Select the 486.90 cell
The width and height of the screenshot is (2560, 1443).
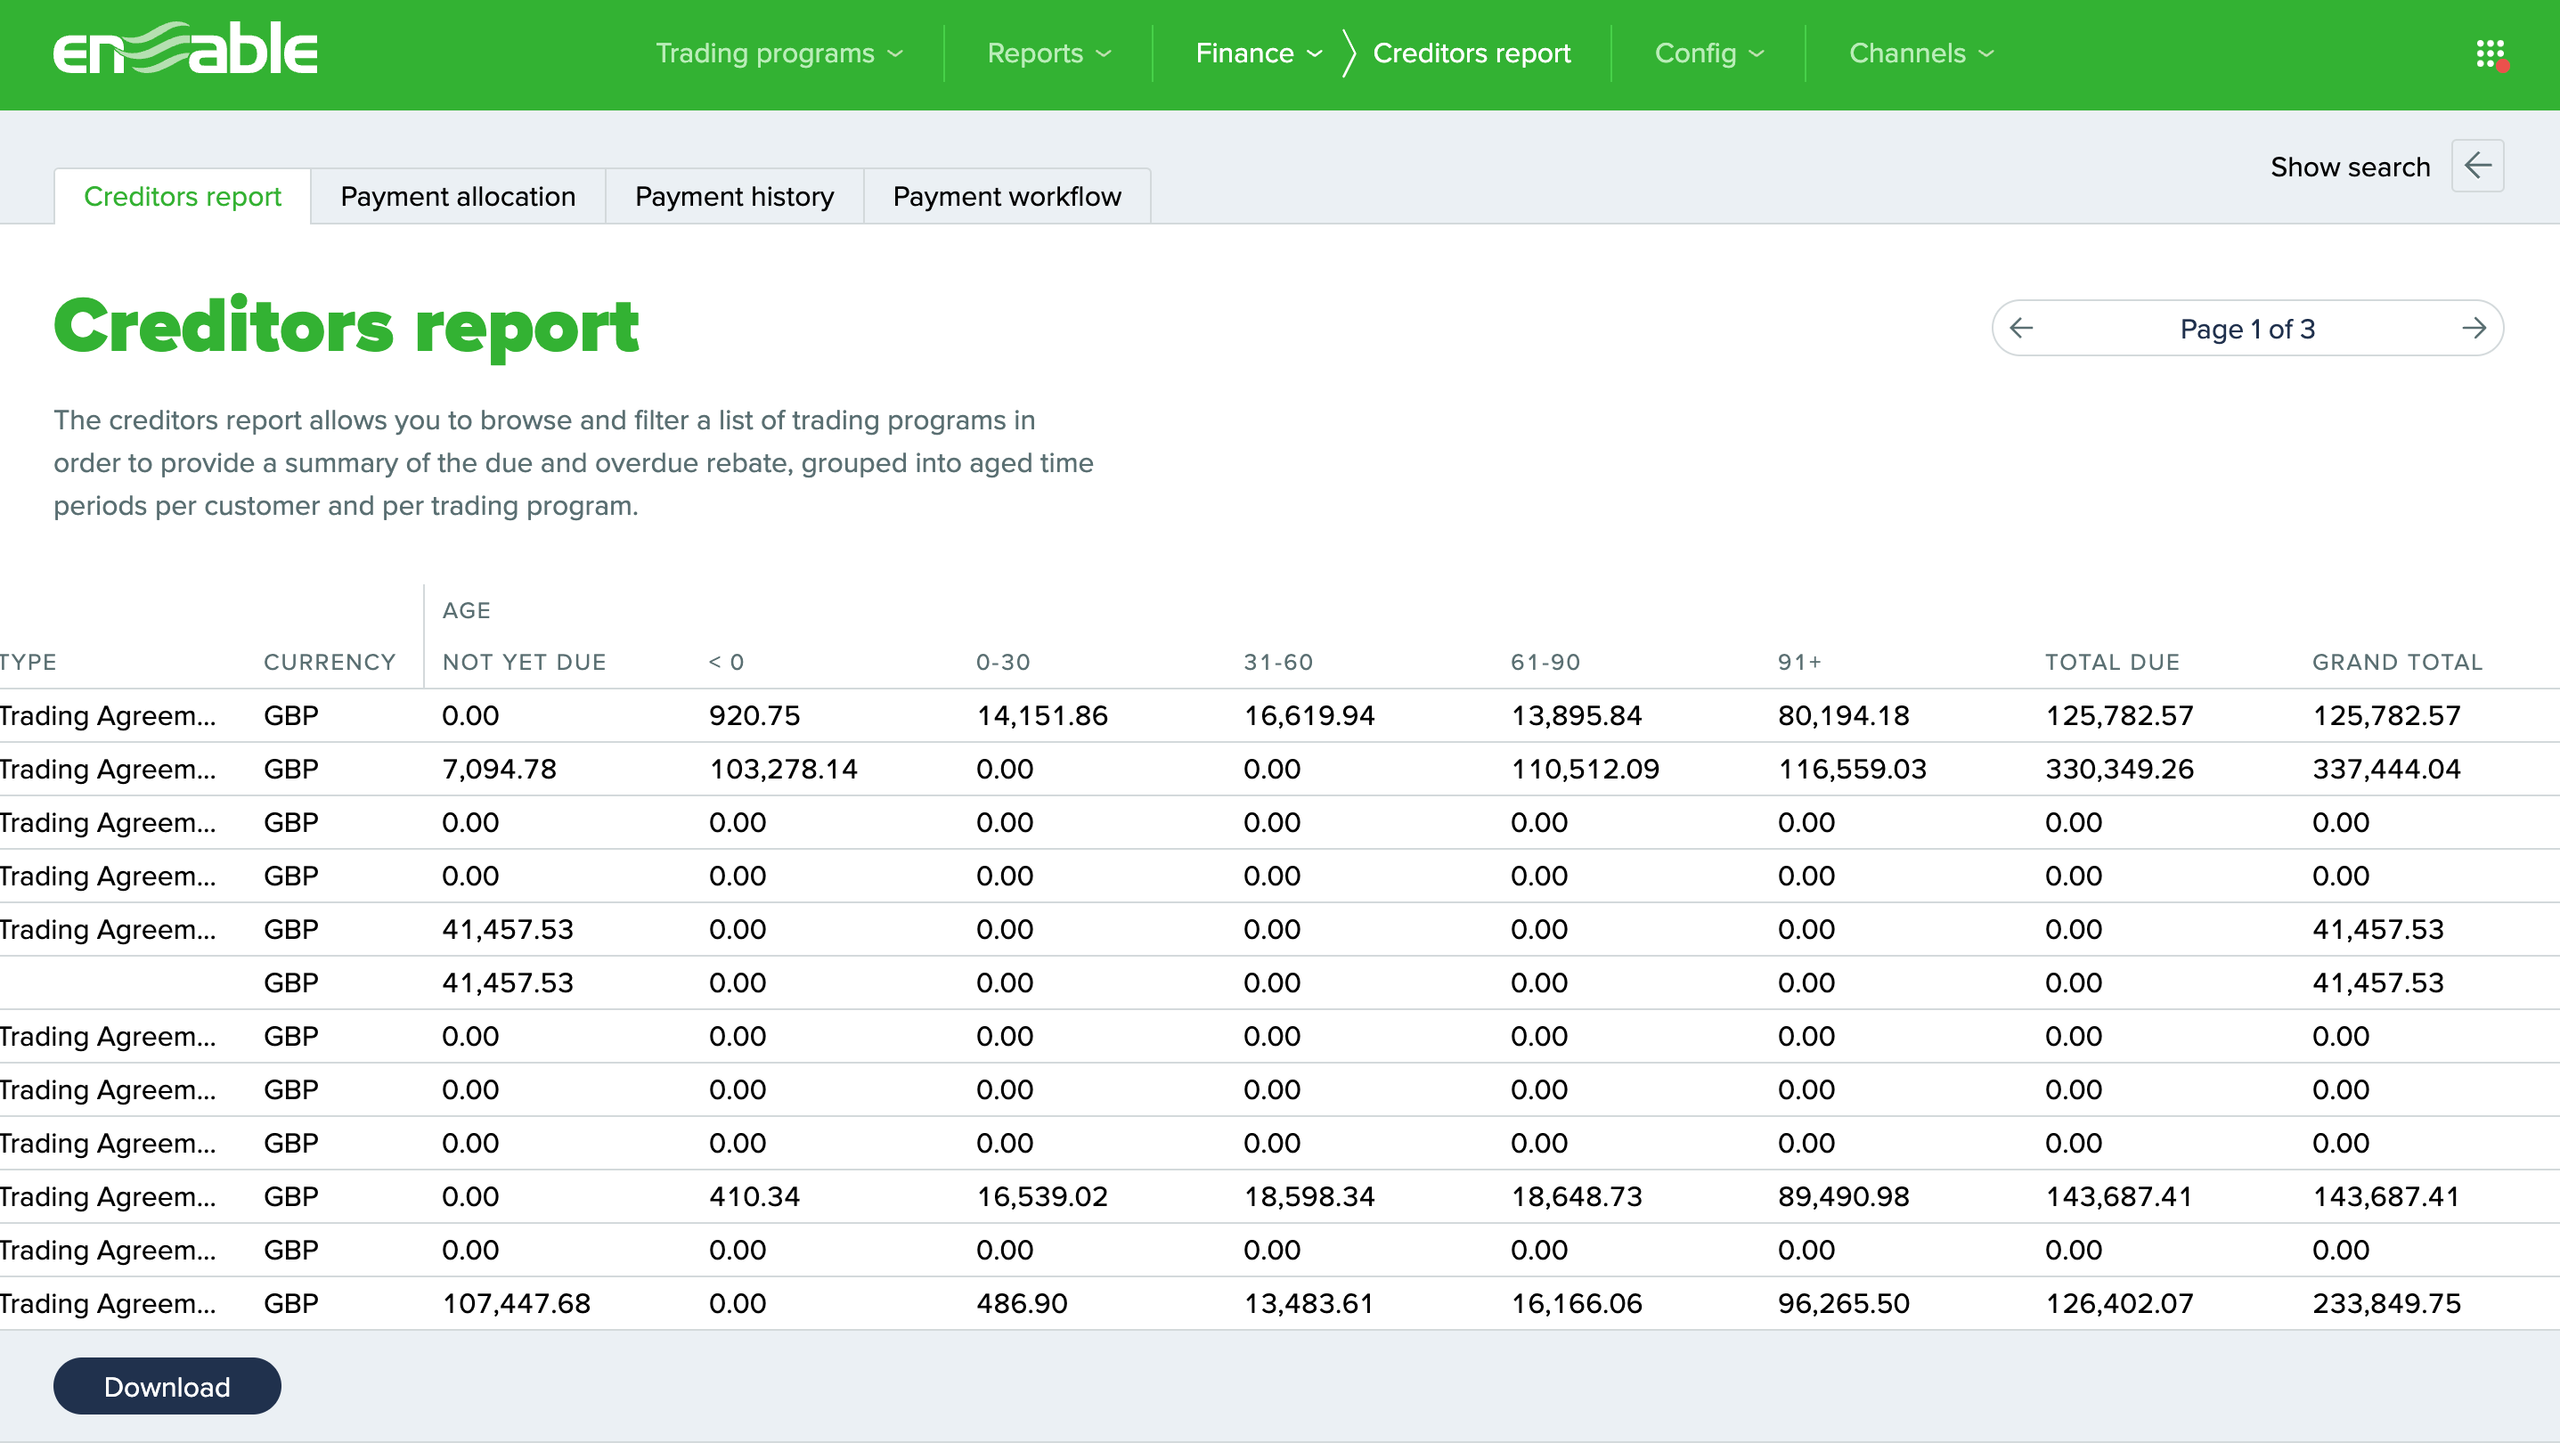click(x=1021, y=1304)
